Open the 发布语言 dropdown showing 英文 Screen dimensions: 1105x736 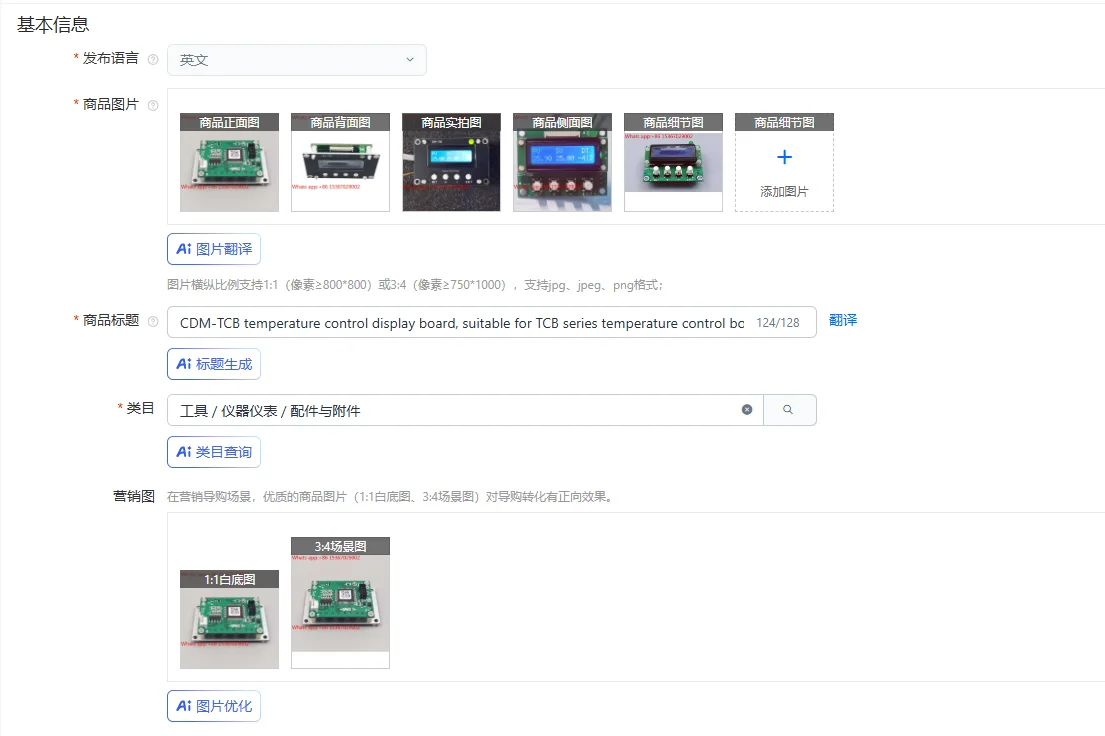[x=297, y=60]
